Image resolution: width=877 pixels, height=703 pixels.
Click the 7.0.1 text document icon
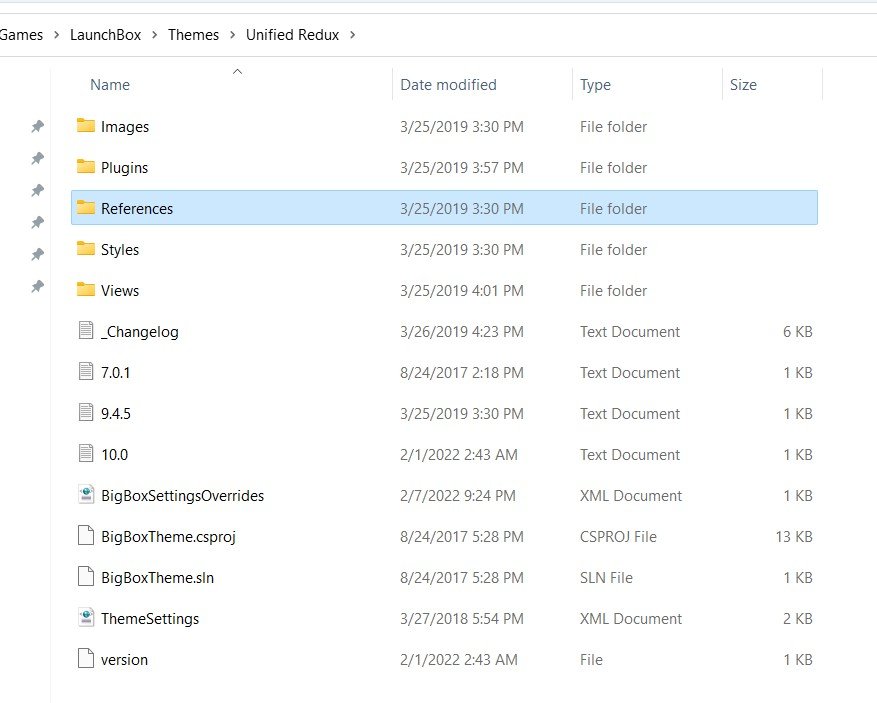[86, 371]
